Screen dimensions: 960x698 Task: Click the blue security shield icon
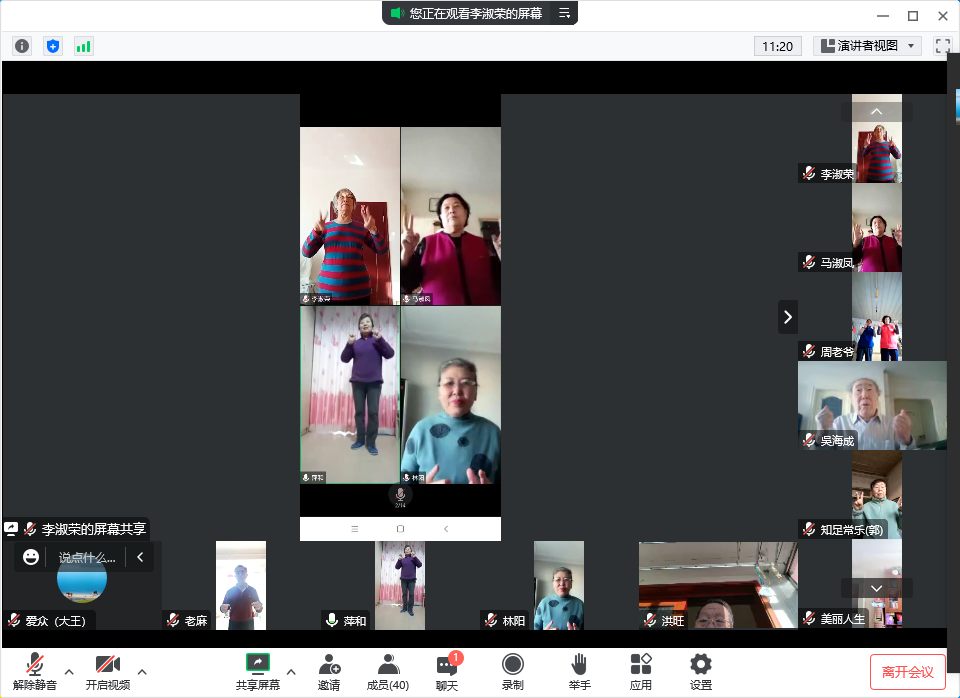(x=53, y=46)
